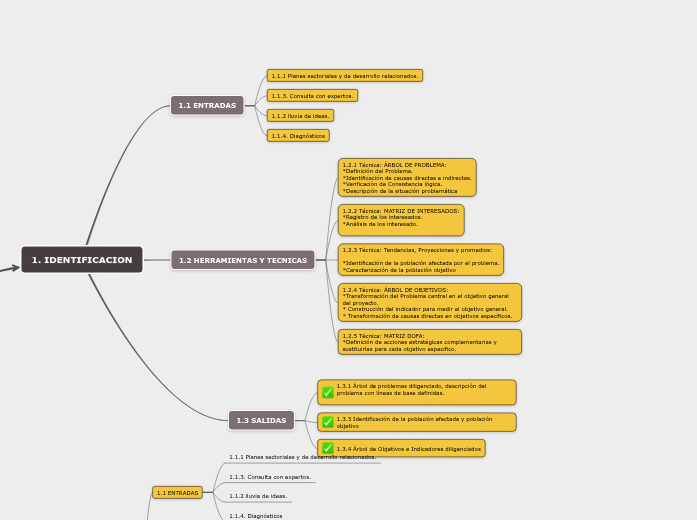
Task: Click the plain-text 1.1.3 Consulta con expertos item
Action: tap(270, 477)
